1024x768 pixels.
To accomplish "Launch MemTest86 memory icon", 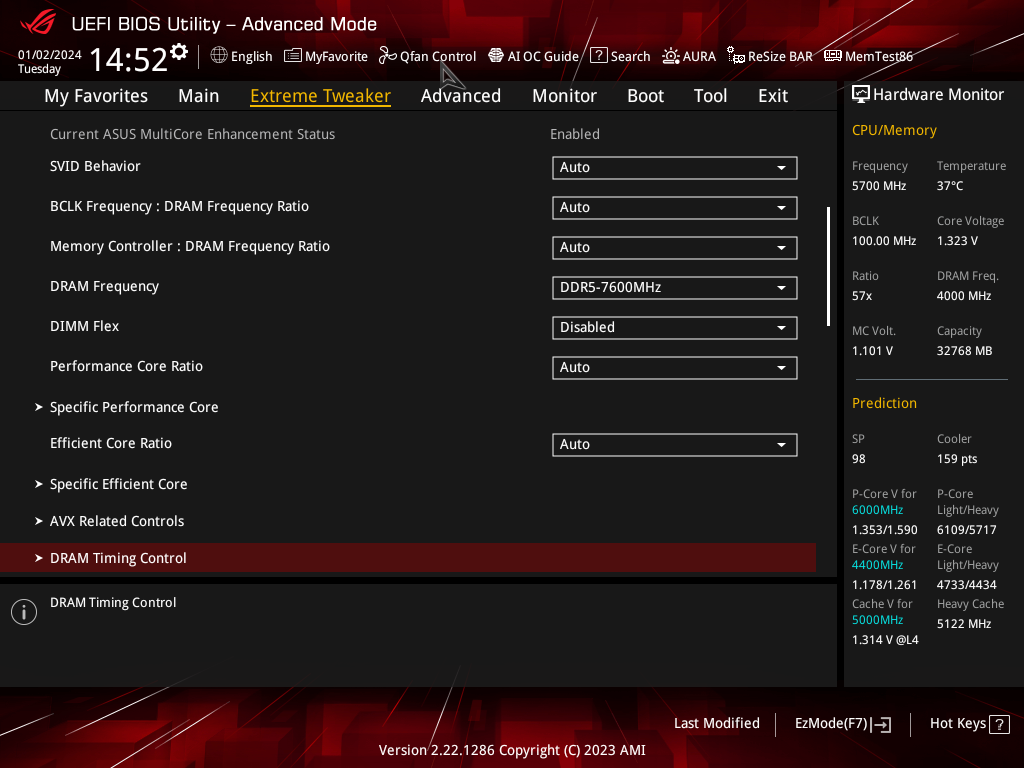I will (x=833, y=56).
